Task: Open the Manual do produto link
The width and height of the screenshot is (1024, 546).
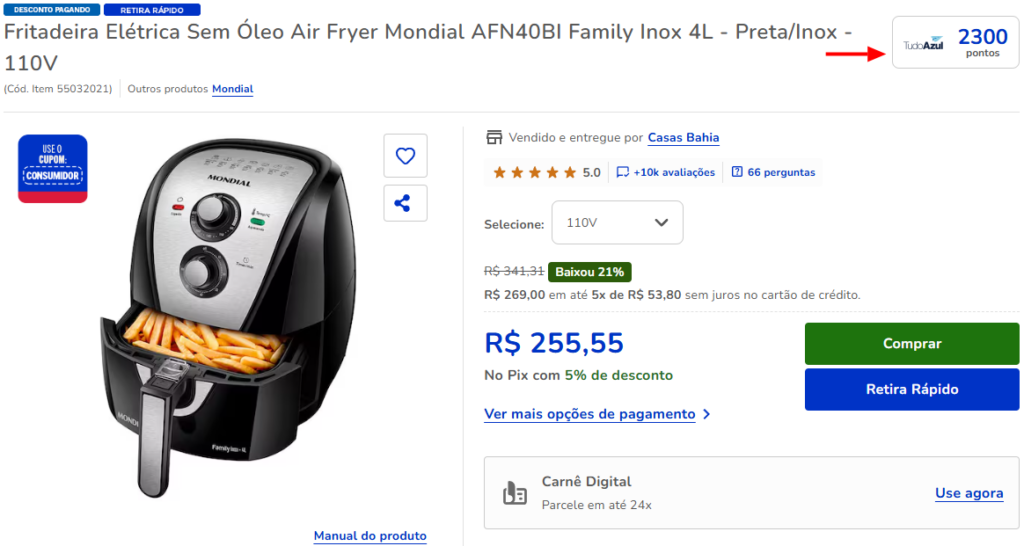Action: click(x=370, y=536)
